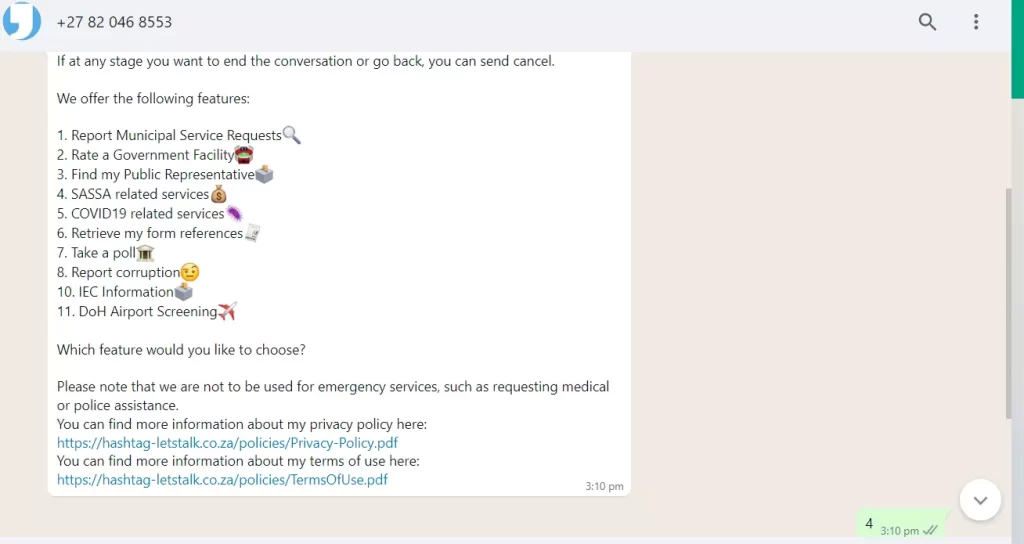Click the search messages magnifier icon
The width and height of the screenshot is (1024, 544).
pos(927,22)
